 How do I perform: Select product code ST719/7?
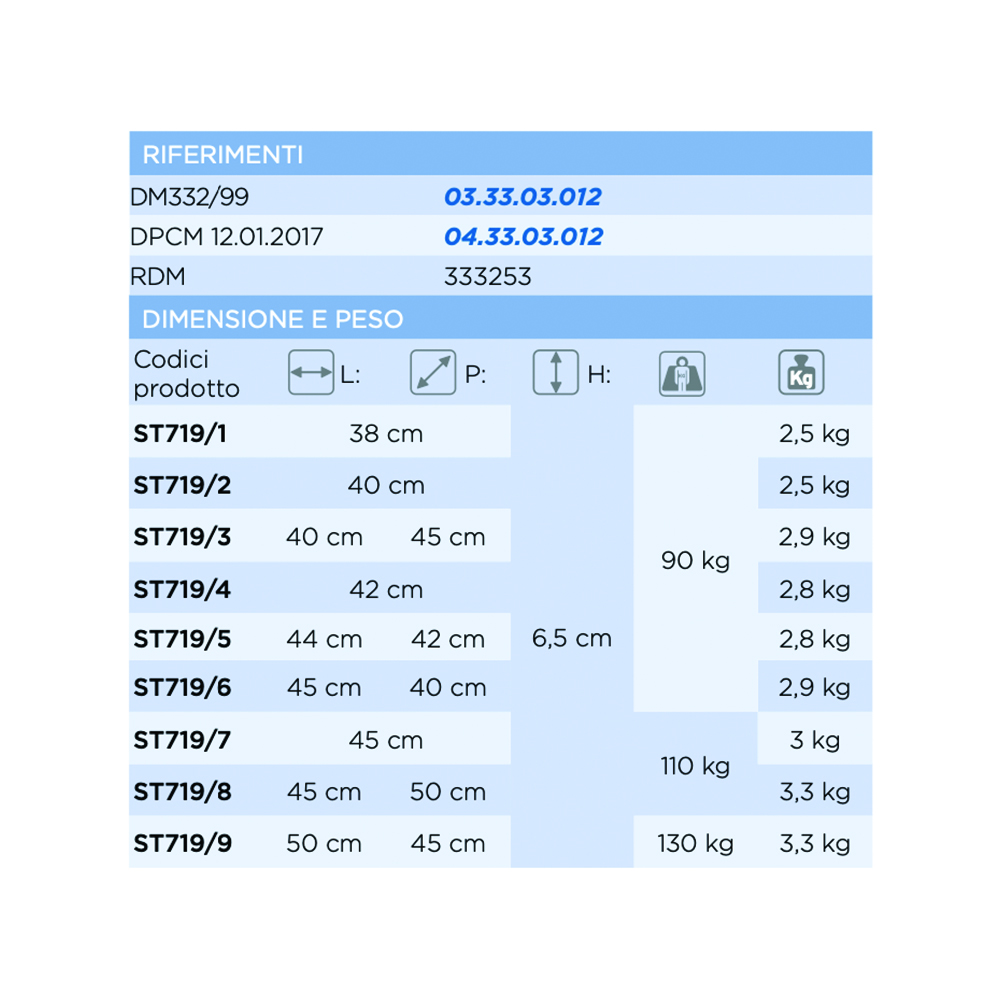point(182,741)
